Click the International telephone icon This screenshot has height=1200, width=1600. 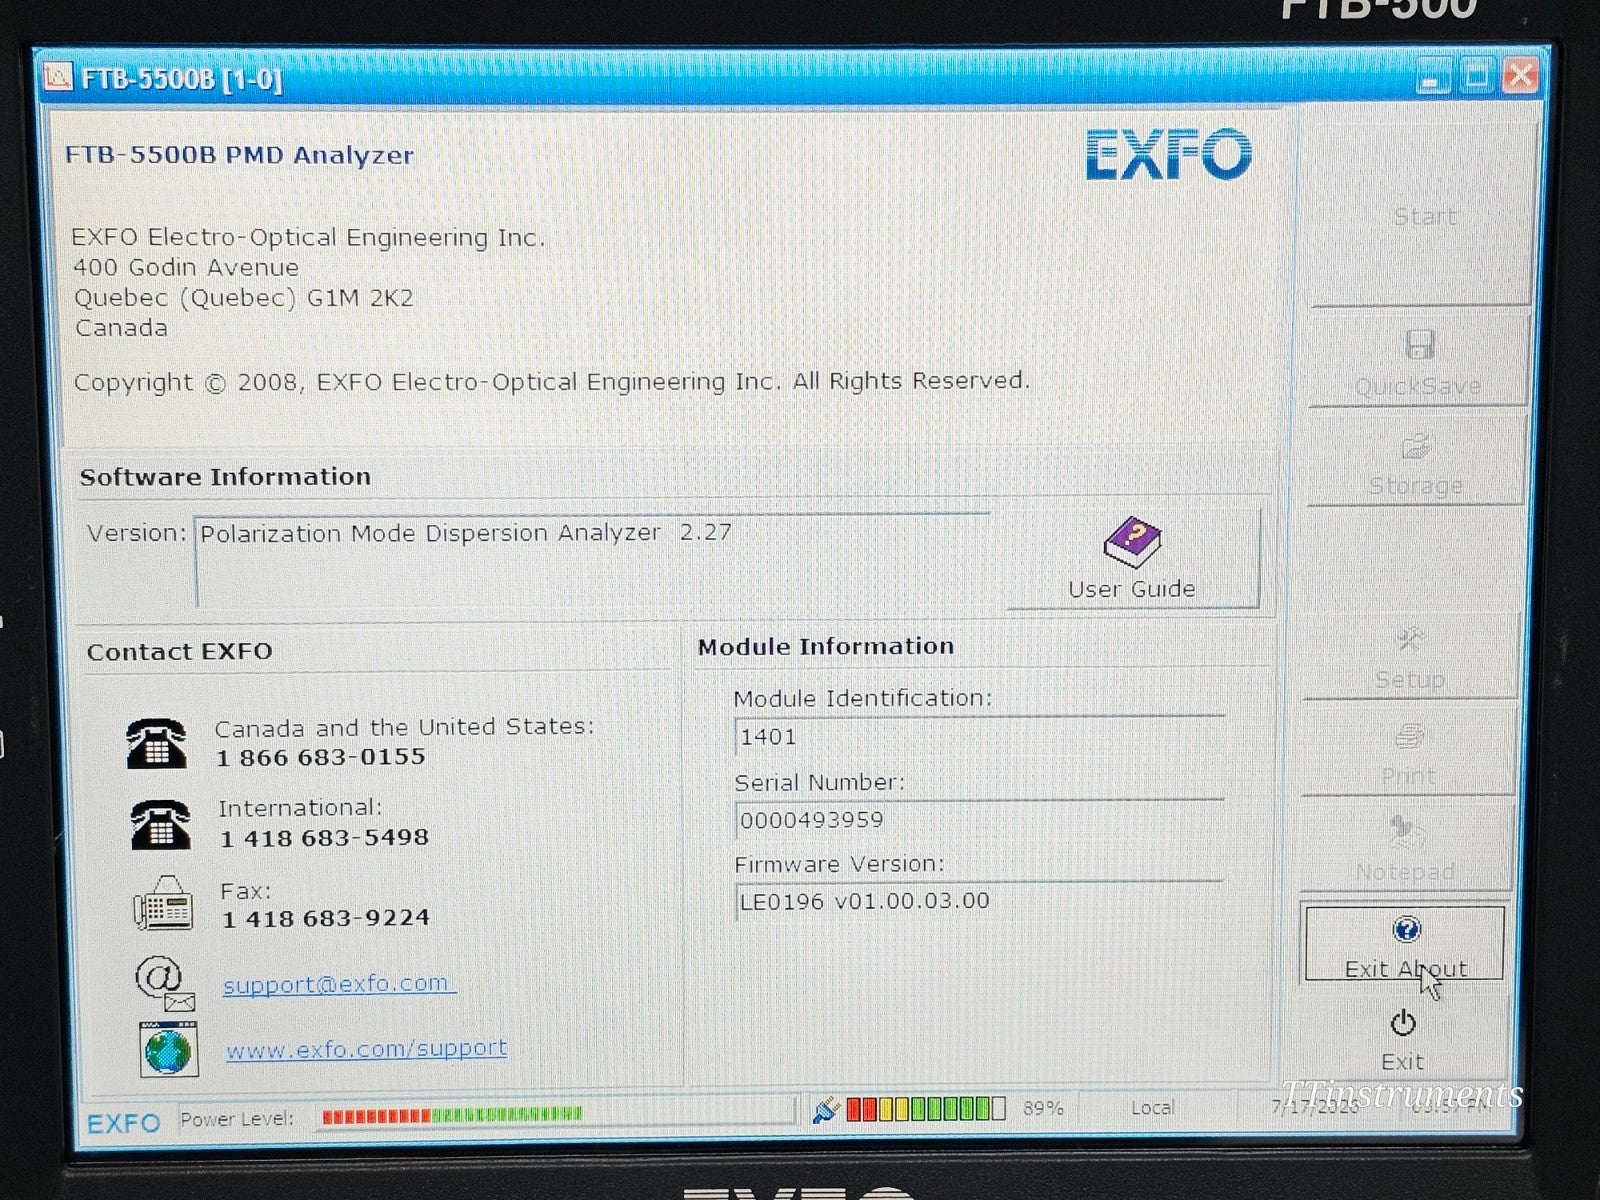click(x=160, y=824)
